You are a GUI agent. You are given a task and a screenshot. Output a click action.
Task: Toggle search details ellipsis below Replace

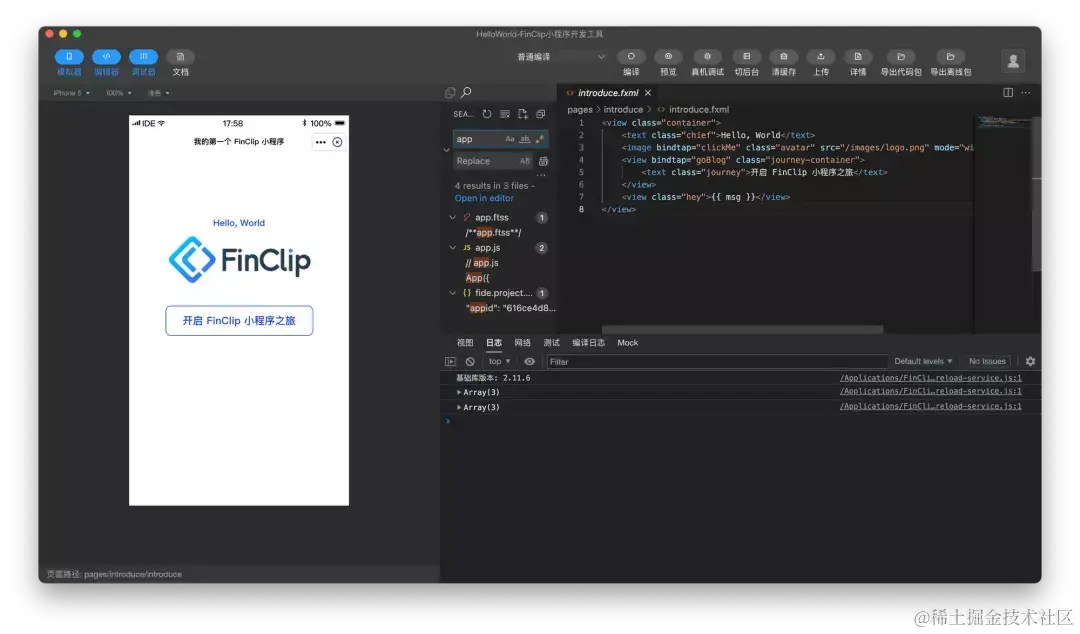coord(541,176)
